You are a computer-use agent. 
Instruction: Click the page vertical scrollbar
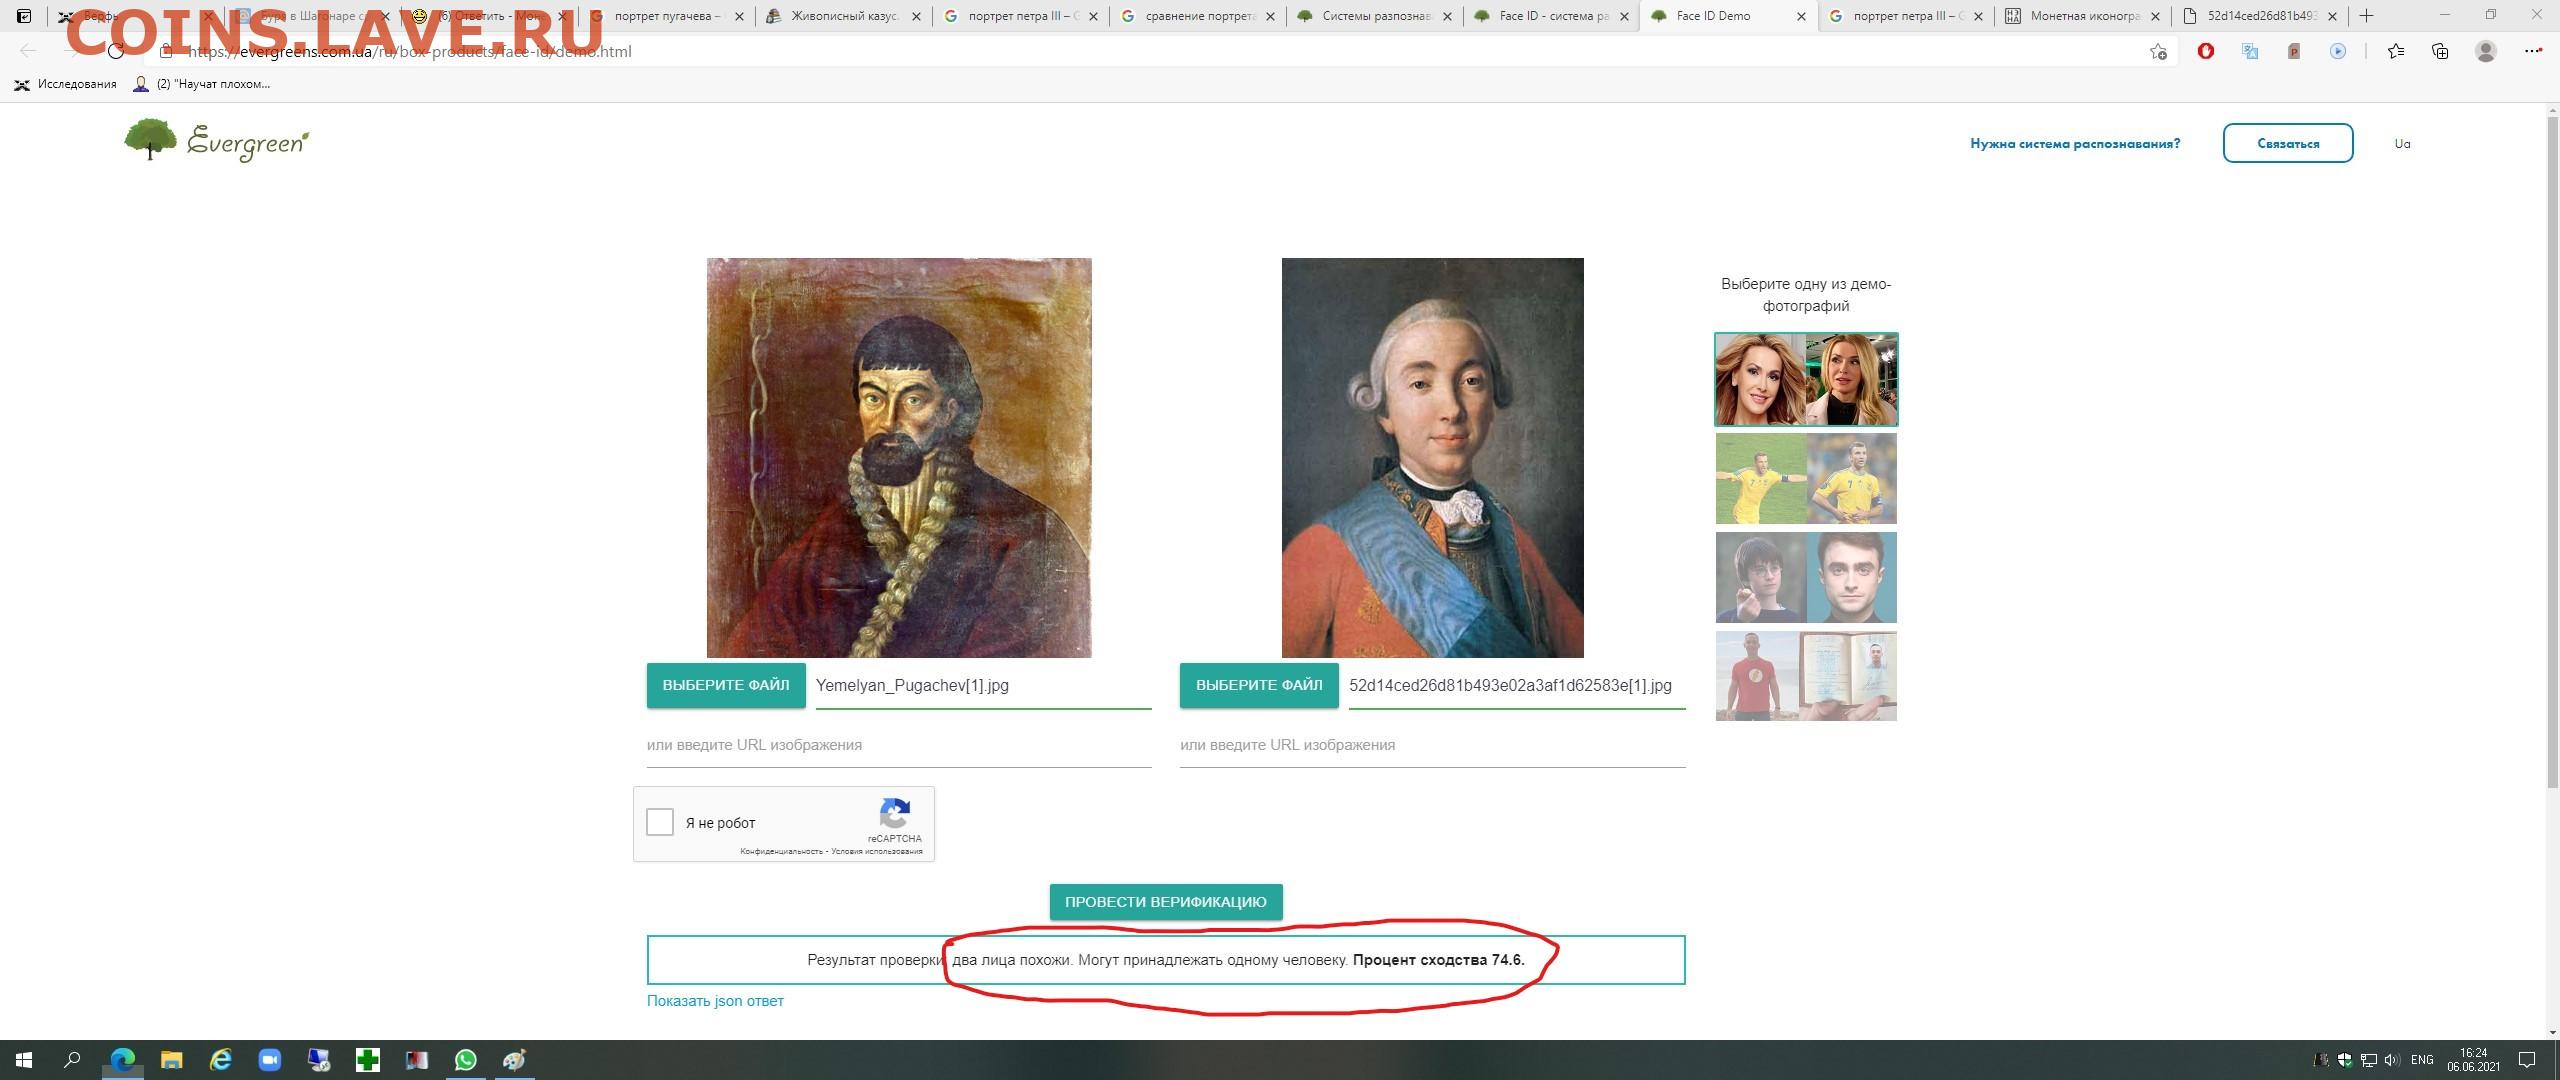(2552, 450)
